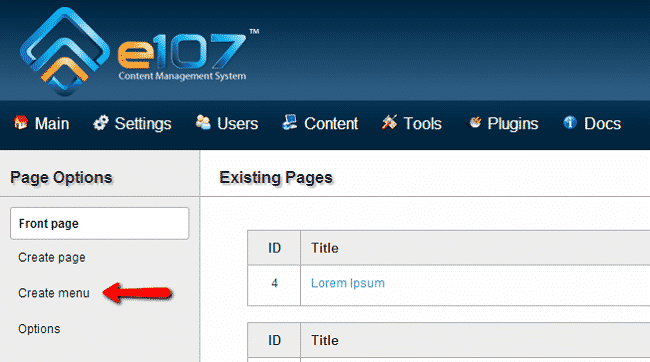Click the computer icon beside Content
Screen dimensions: 650x362
point(290,122)
